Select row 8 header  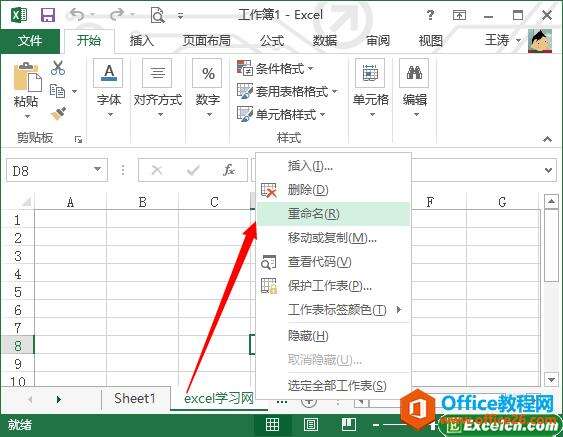(x=18, y=345)
